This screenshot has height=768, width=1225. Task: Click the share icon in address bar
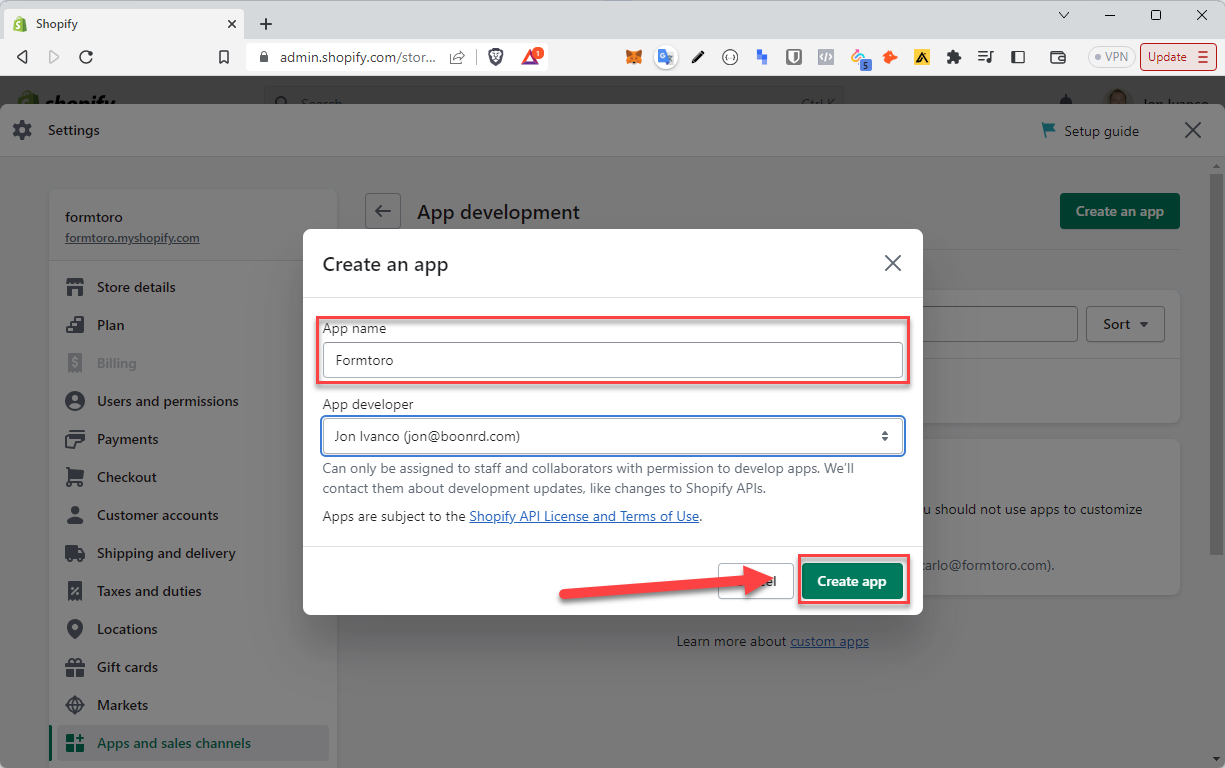pyautogui.click(x=457, y=57)
